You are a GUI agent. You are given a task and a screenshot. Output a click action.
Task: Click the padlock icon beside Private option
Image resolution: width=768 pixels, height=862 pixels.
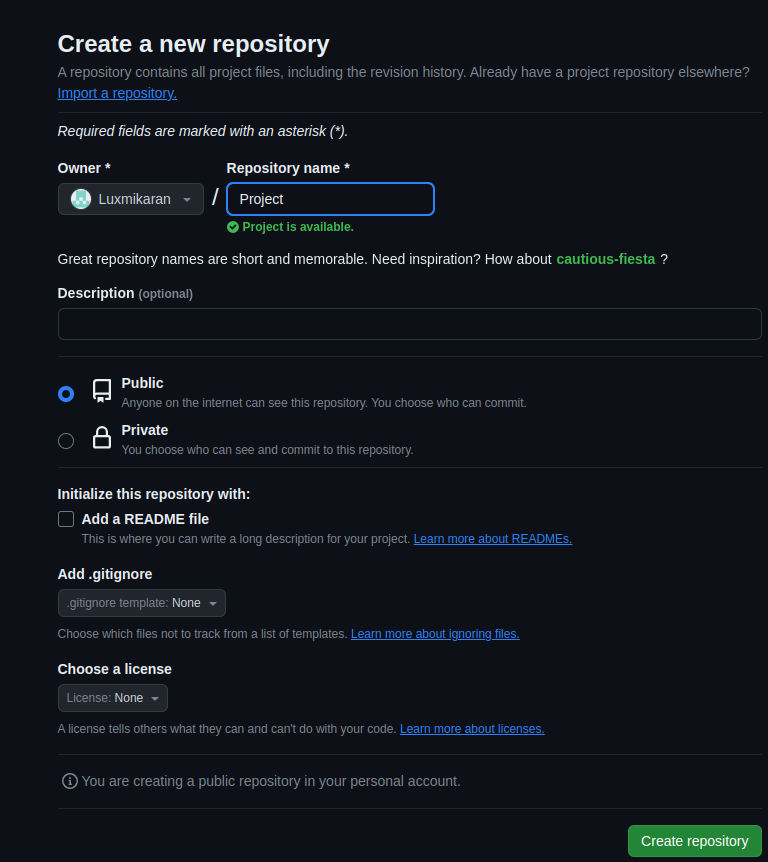(101, 439)
